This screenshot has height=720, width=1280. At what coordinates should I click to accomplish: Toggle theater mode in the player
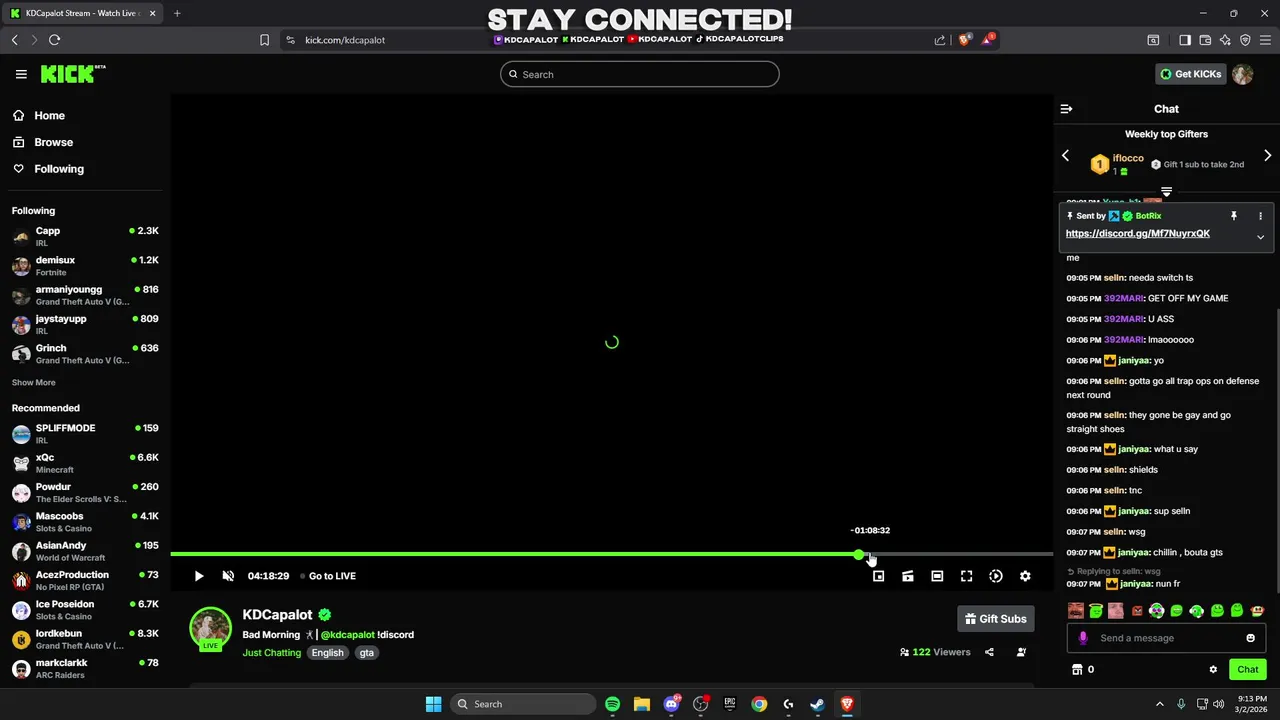click(x=937, y=576)
